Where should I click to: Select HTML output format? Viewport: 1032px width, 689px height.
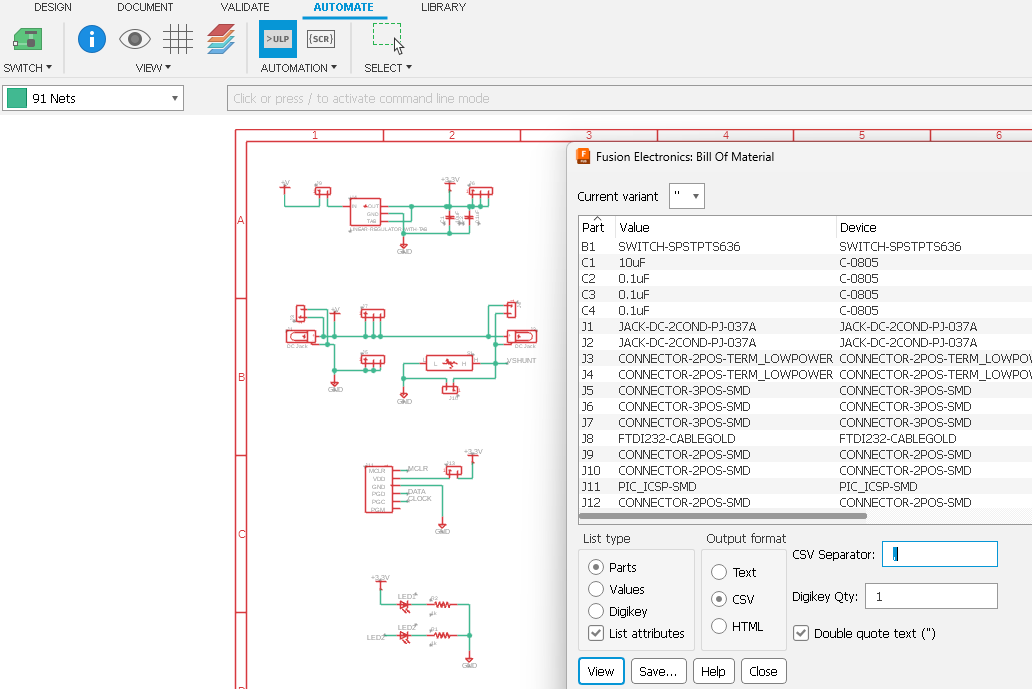(737, 626)
